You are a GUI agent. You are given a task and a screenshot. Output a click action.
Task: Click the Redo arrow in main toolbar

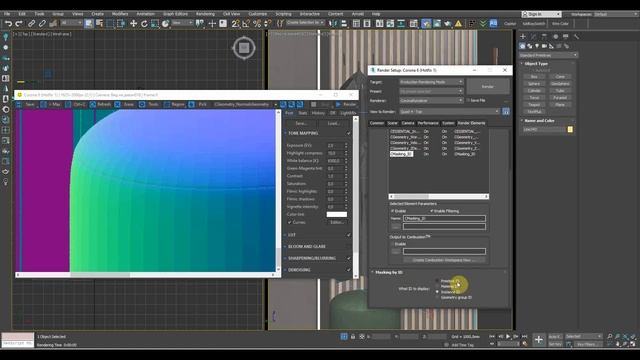[19, 24]
